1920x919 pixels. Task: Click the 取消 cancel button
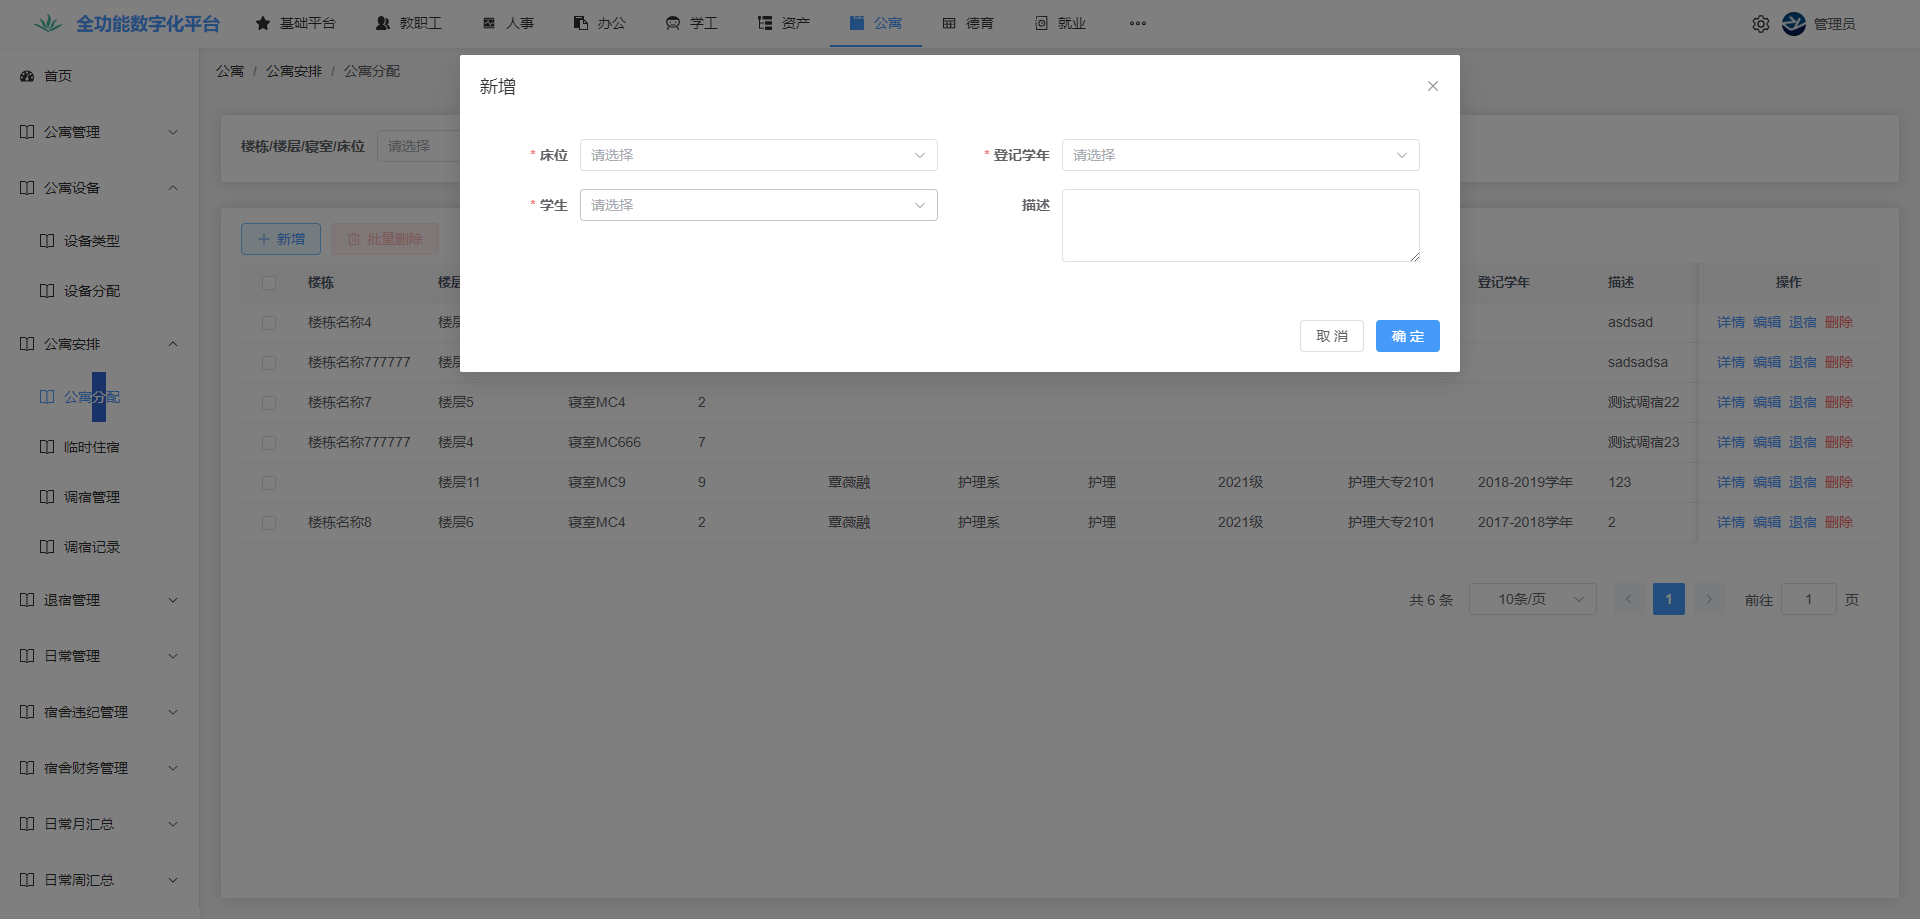[x=1331, y=336]
